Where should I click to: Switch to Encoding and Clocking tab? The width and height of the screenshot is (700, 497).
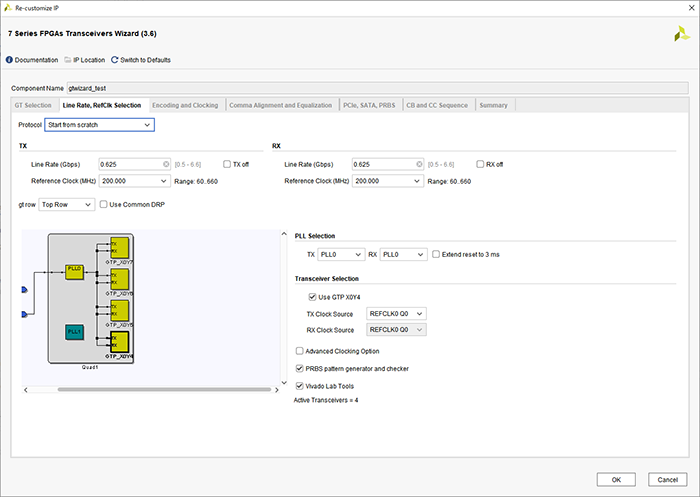[185, 105]
